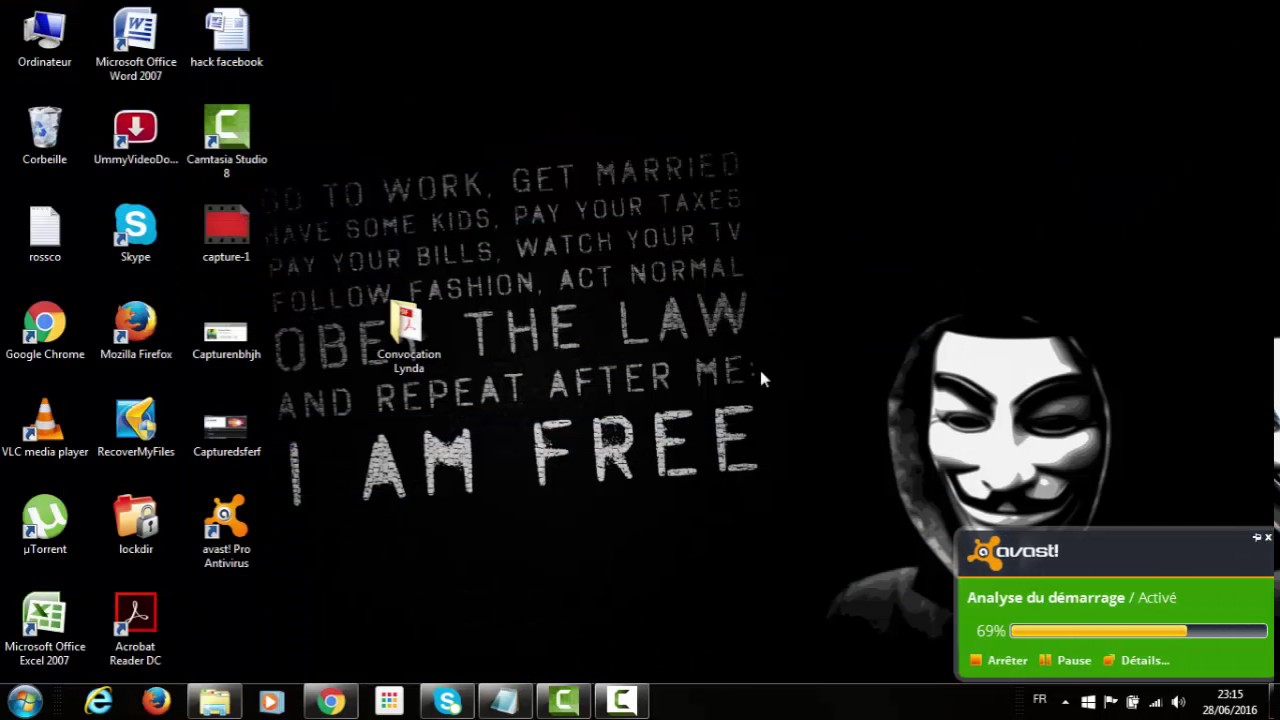This screenshot has width=1280, height=720.
Task: Select the Google Chrome desktop shortcut
Action: coord(45,331)
